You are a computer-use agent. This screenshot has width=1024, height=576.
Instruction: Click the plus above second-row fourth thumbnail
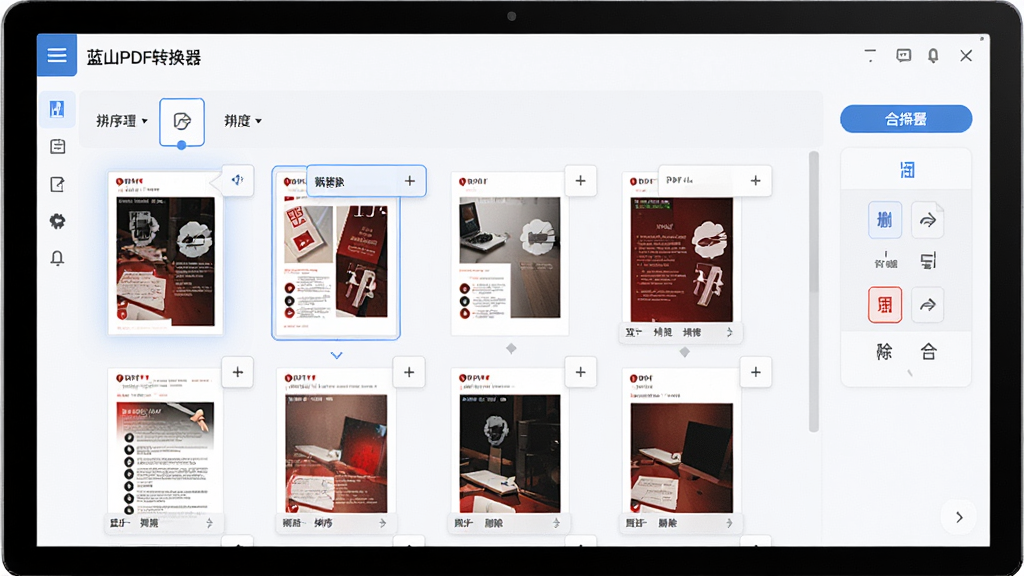coord(756,372)
